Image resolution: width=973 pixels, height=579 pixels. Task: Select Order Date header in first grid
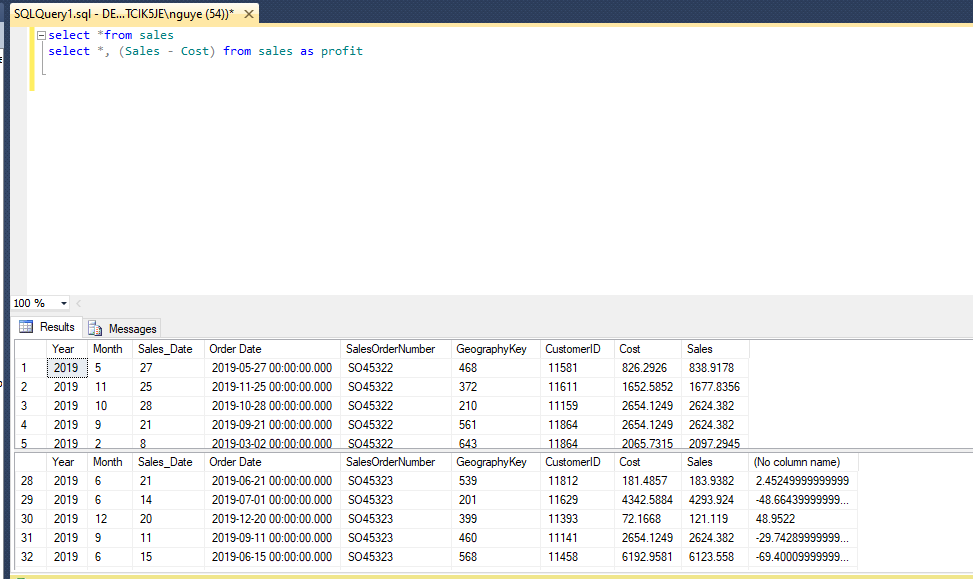pos(272,349)
